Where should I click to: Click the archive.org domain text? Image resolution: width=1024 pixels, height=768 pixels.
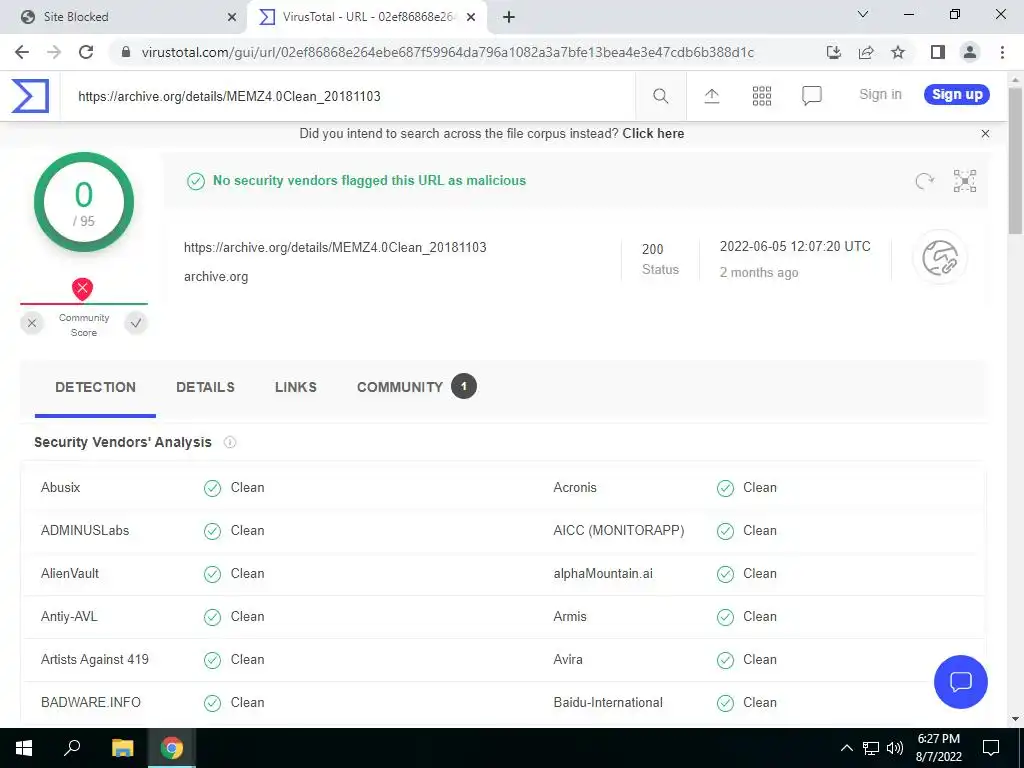(216, 277)
